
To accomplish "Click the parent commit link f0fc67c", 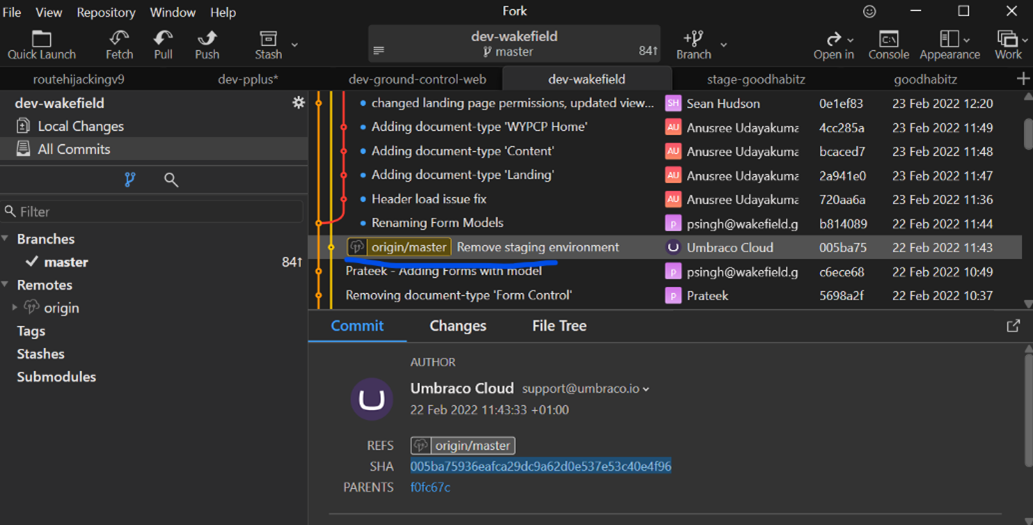I will pyautogui.click(x=430, y=487).
